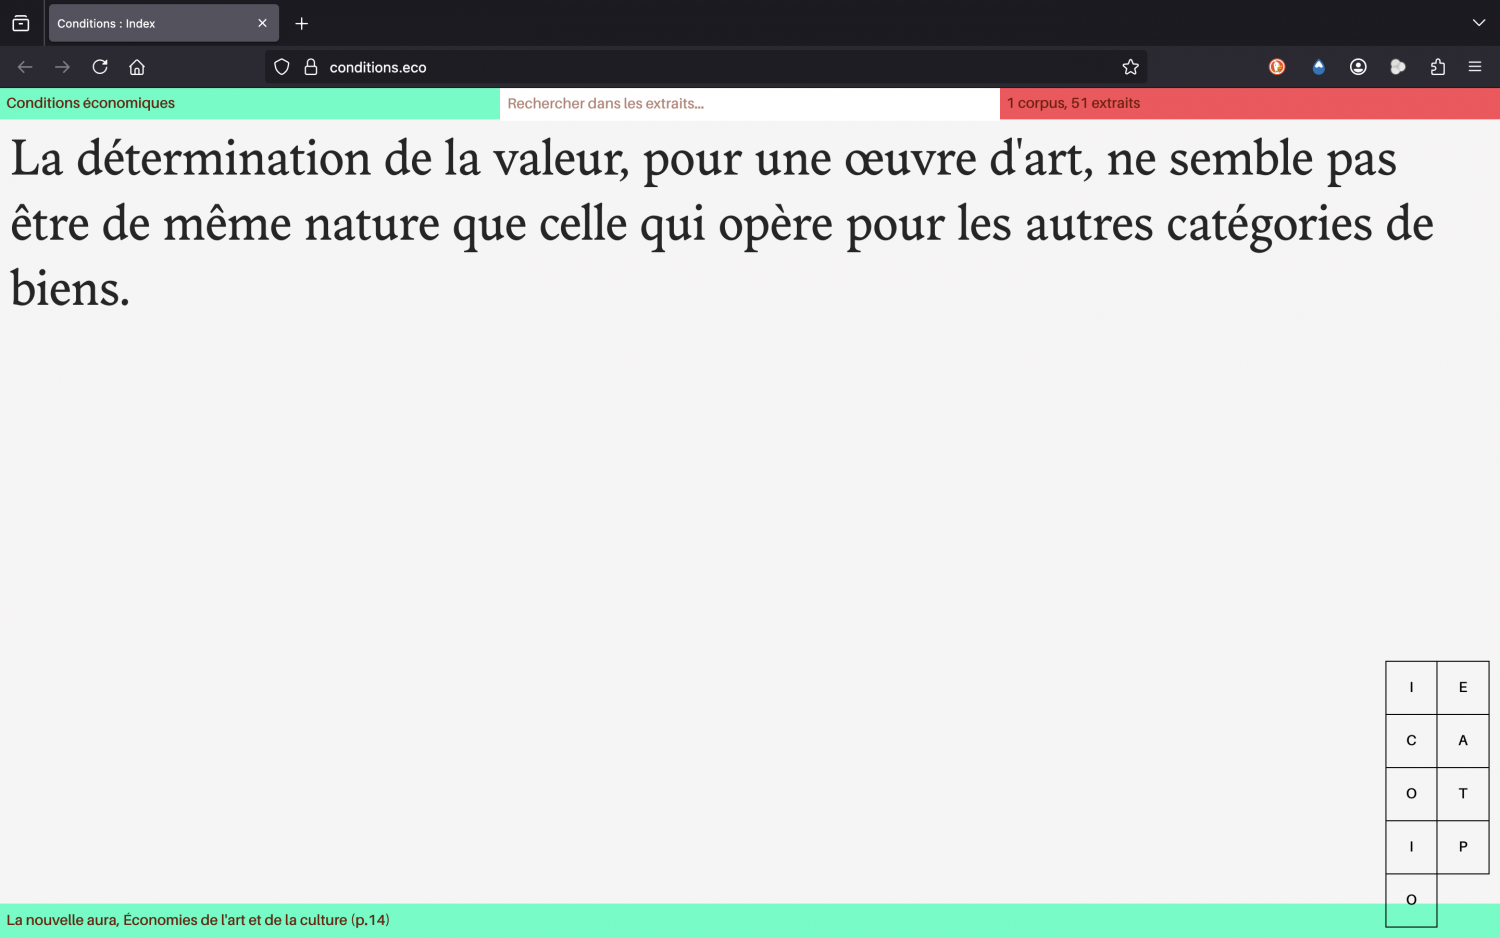Select the letter "T" cell in the grid
Screen dimensions: 1500x938
click(x=1463, y=794)
